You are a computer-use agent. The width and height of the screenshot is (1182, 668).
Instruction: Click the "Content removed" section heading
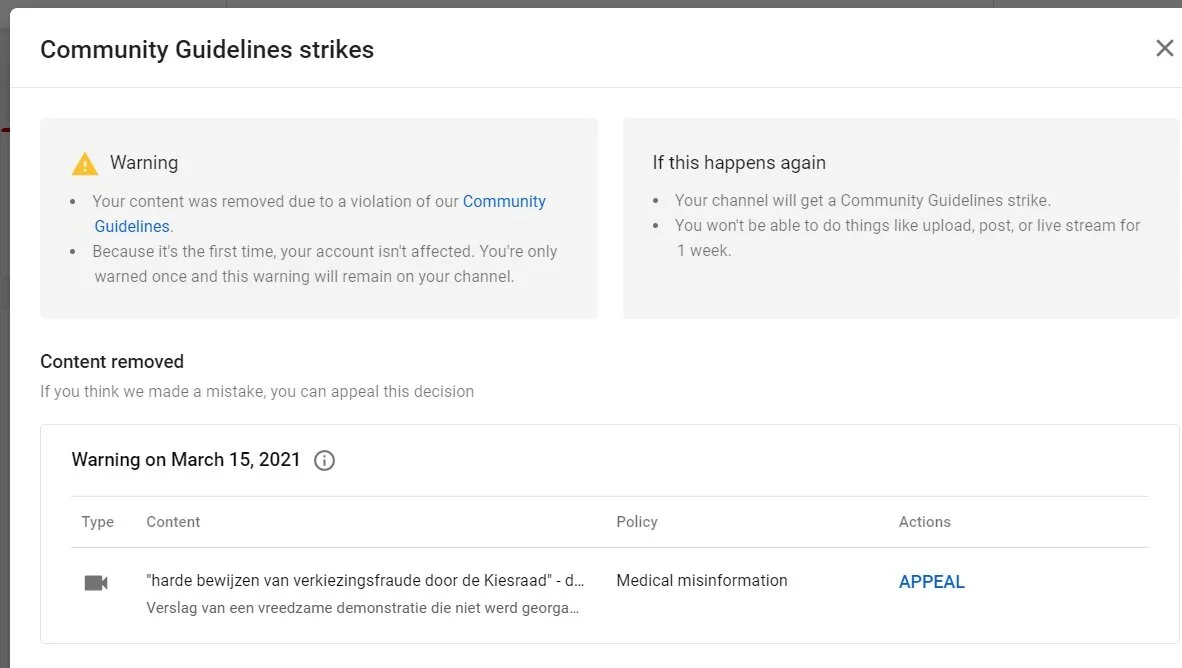112,362
